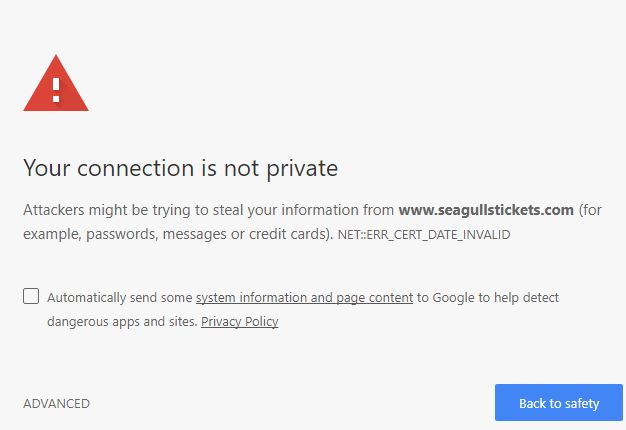
Task: Click the words 'page content' in the underlined link
Action: point(374,297)
